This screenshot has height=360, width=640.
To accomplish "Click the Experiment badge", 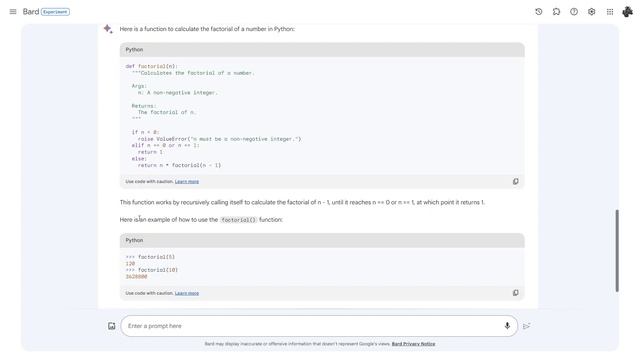I will 55,12.
